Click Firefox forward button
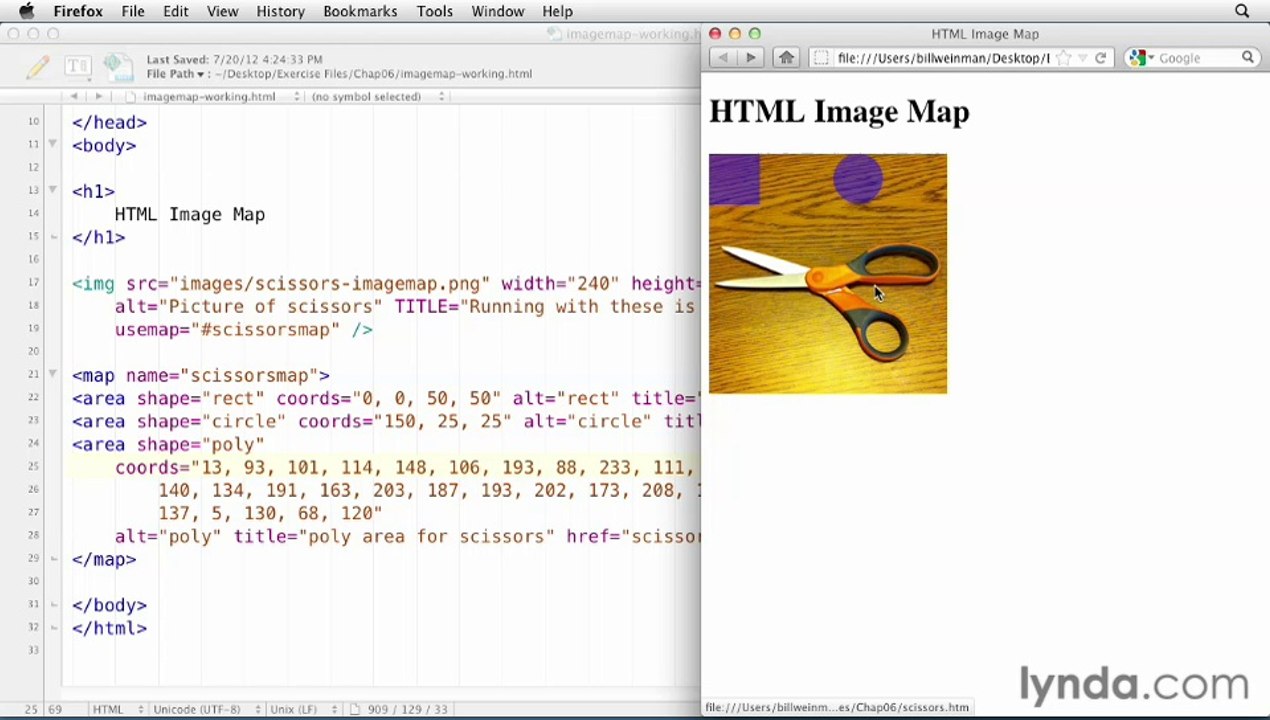 pos(750,58)
